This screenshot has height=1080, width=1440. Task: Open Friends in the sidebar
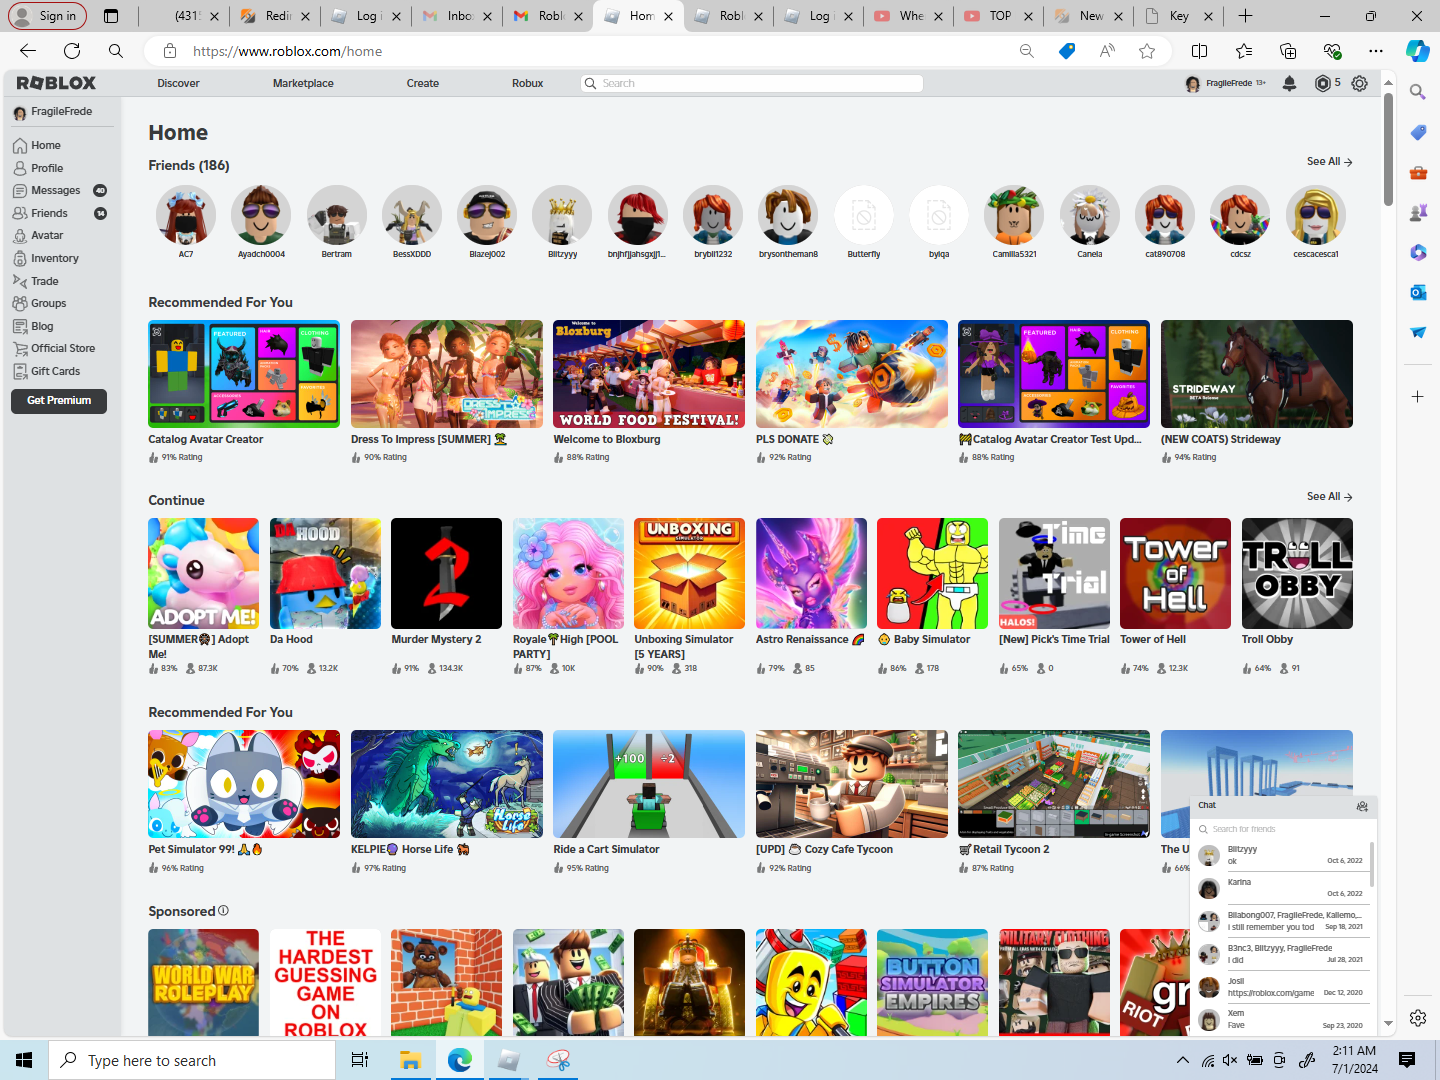pyautogui.click(x=50, y=213)
